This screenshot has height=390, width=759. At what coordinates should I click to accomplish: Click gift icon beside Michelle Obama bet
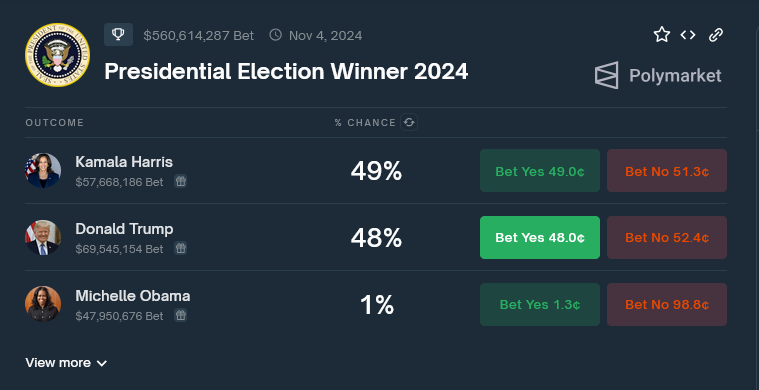pos(181,315)
